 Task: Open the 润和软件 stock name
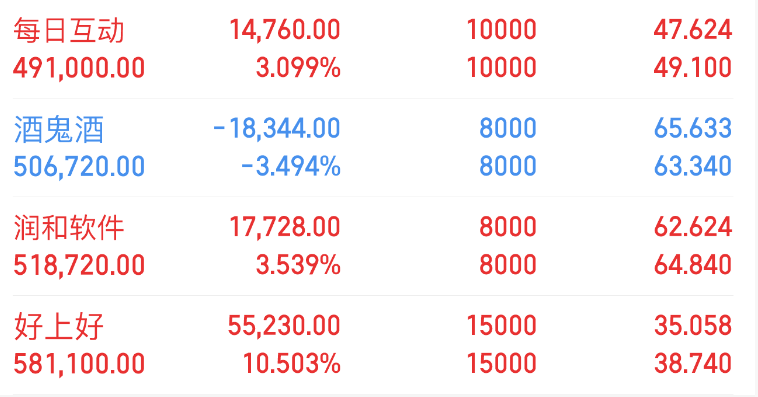pos(69,228)
